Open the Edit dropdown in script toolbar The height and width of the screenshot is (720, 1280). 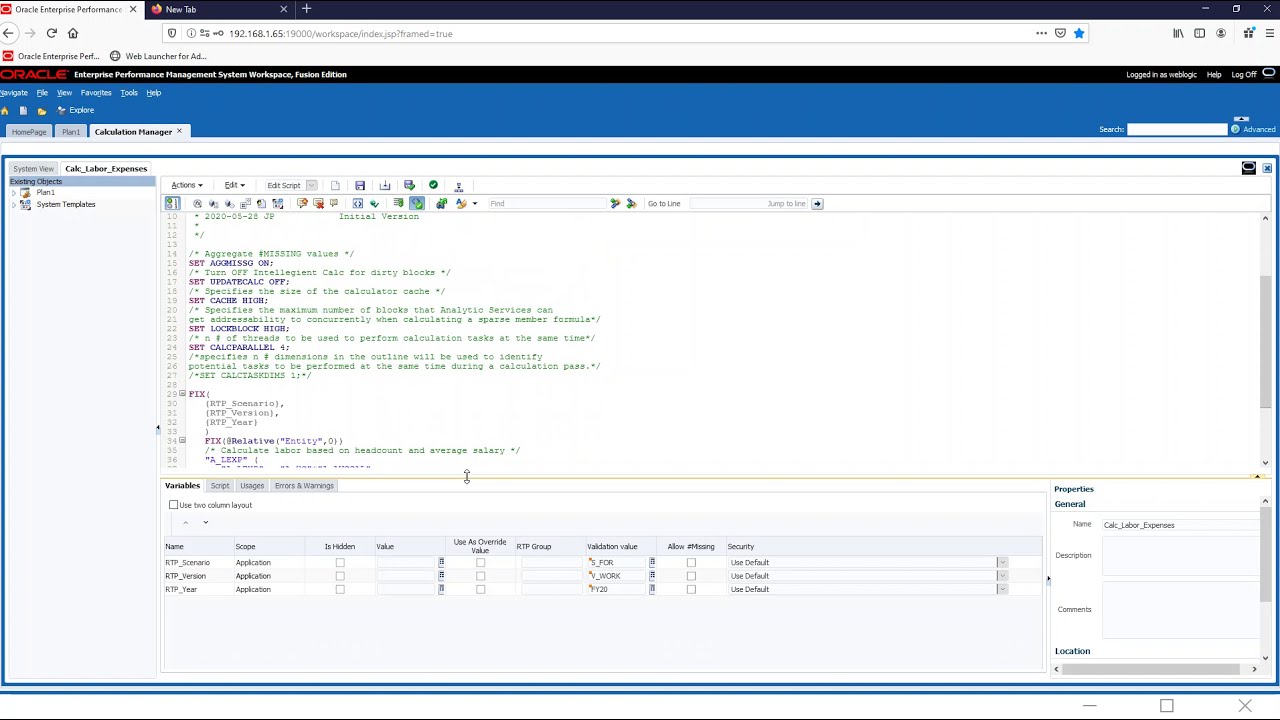click(235, 185)
